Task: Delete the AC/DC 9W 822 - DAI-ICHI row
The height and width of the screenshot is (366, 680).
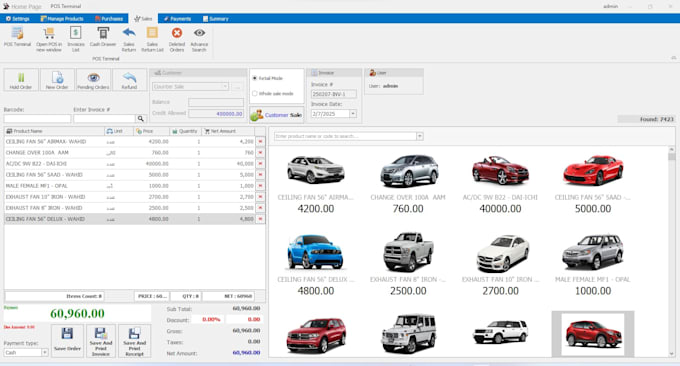Action: 260,163
